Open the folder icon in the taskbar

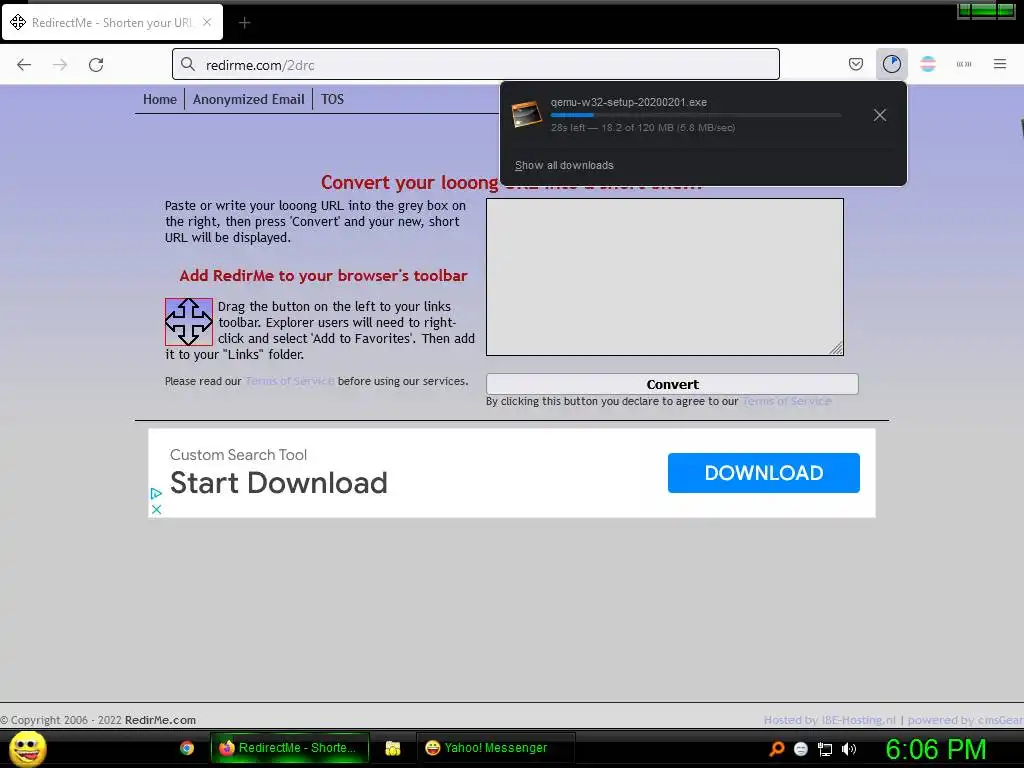click(x=392, y=748)
